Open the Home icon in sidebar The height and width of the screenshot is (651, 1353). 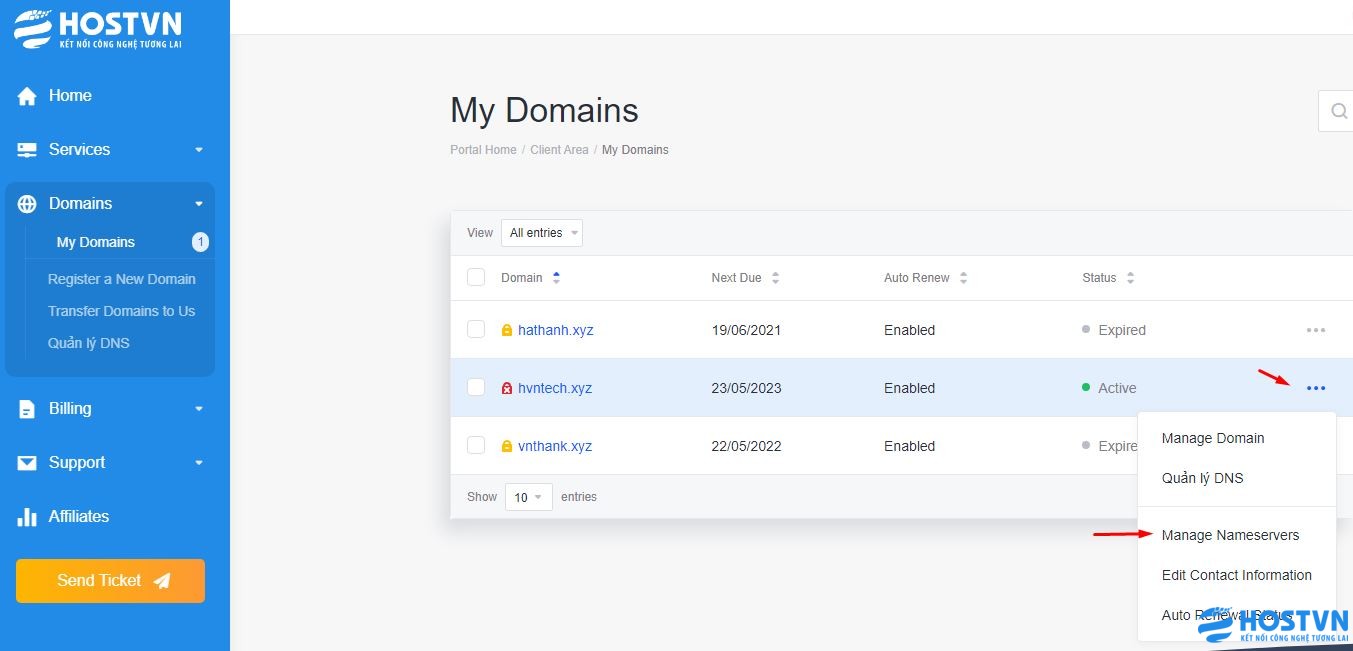[x=27, y=96]
